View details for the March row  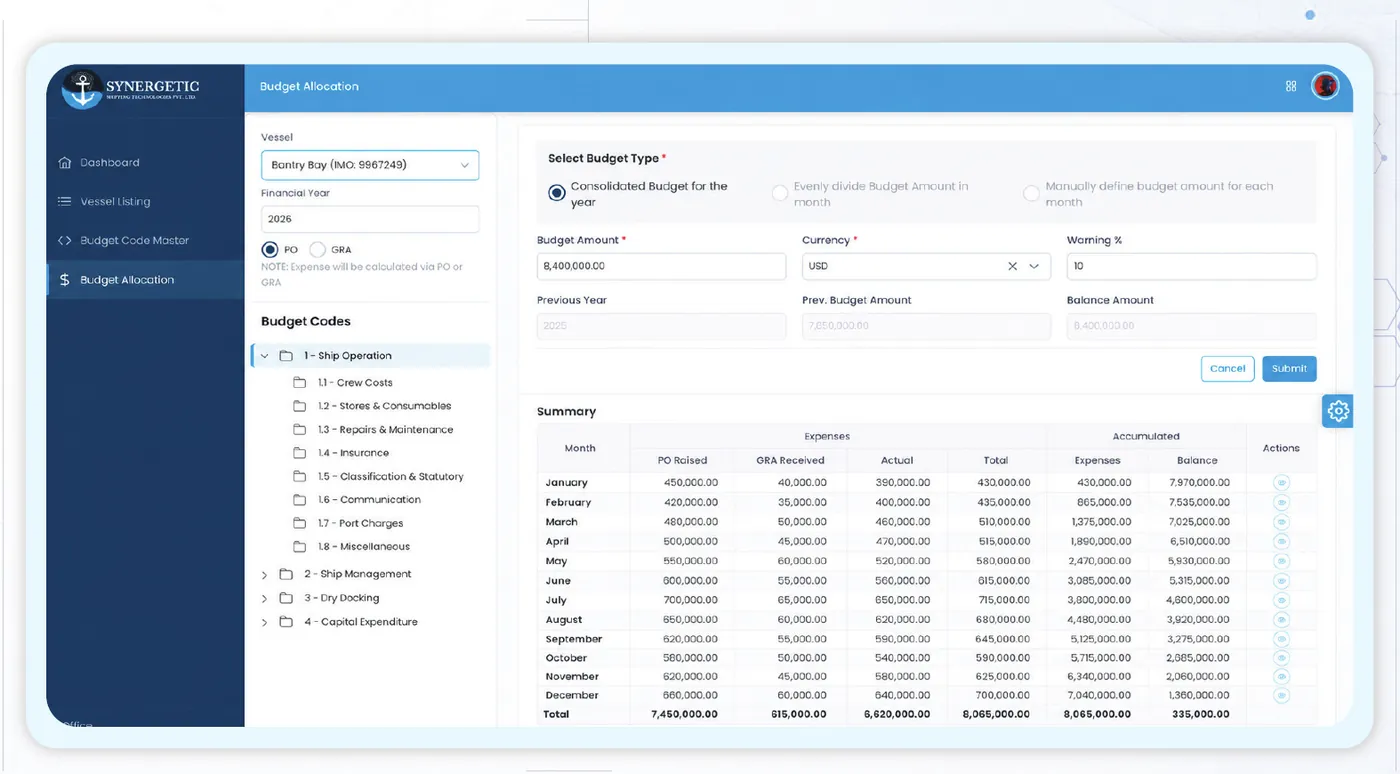pyautogui.click(x=1281, y=522)
